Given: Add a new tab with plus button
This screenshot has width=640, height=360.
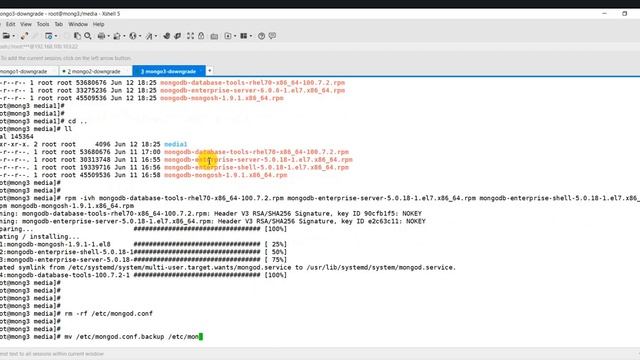Looking at the screenshot, I should pos(209,71).
